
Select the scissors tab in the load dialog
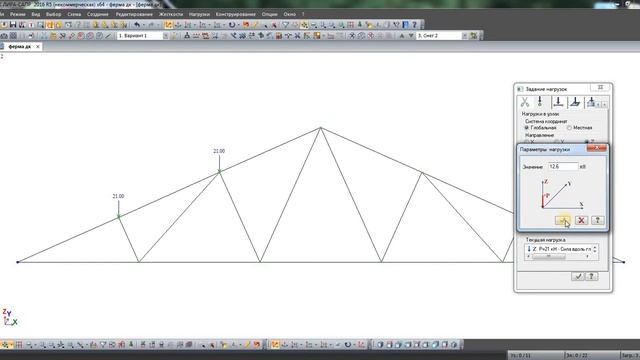pos(525,102)
